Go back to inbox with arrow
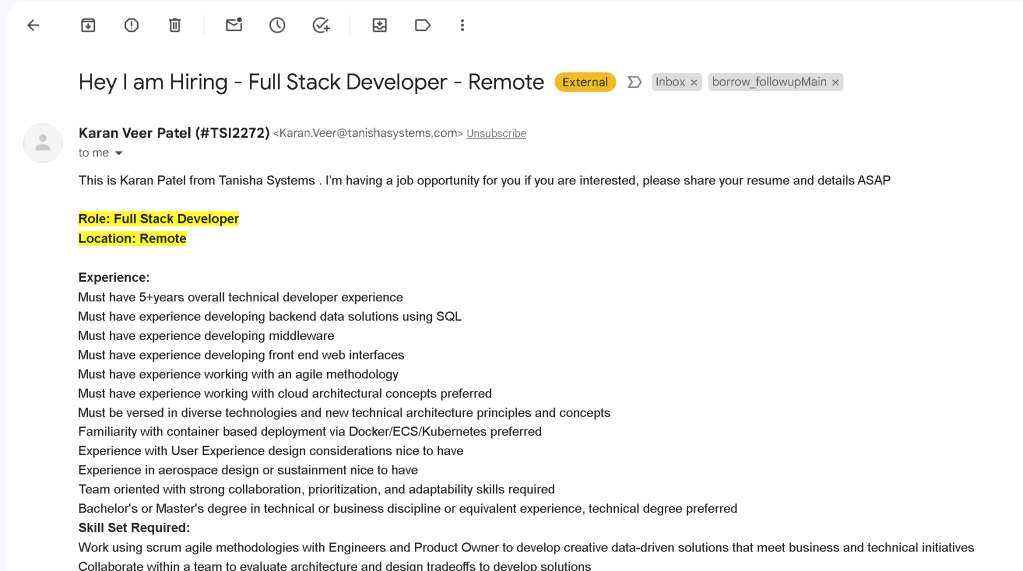The image size is (1023, 571). pyautogui.click(x=33, y=25)
